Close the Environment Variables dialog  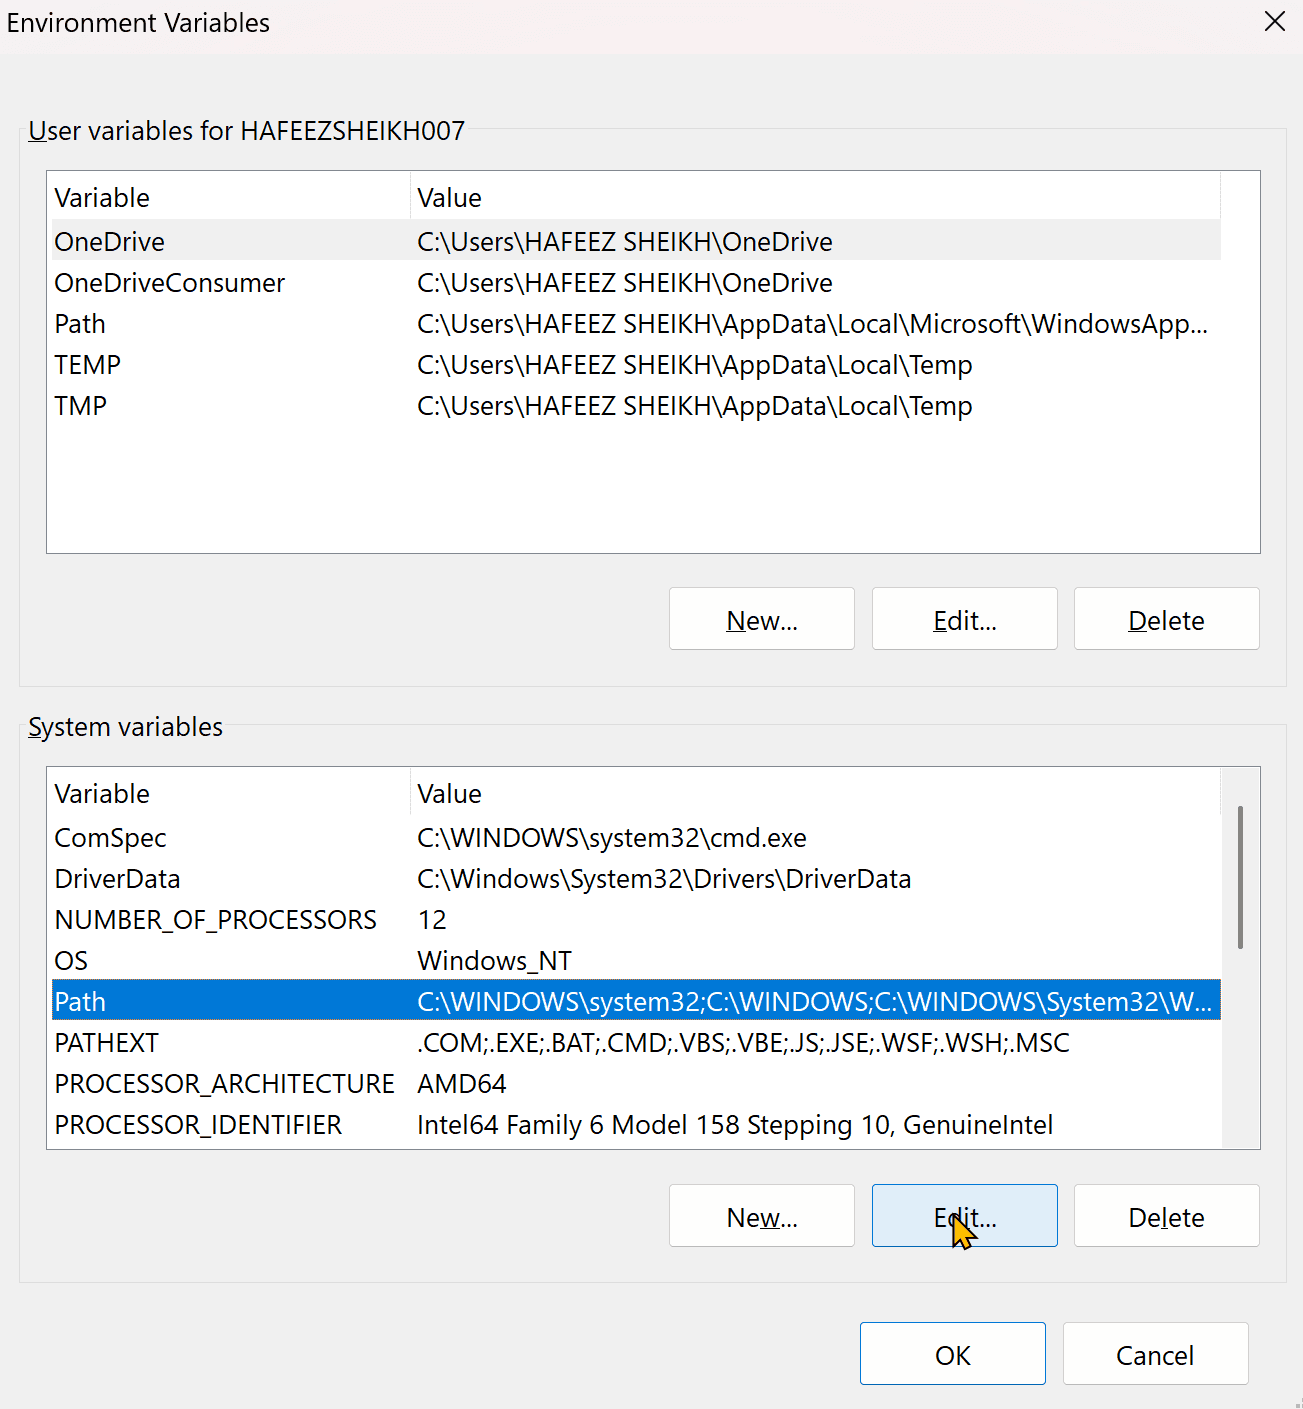click(1274, 21)
